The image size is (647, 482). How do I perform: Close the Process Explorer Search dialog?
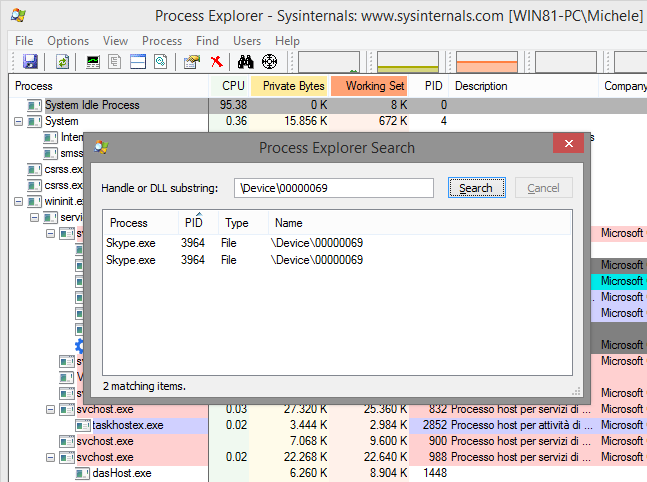pyautogui.click(x=569, y=143)
